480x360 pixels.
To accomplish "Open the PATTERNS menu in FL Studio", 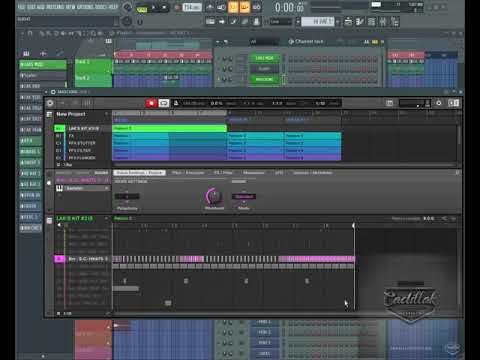I will pos(56,7).
